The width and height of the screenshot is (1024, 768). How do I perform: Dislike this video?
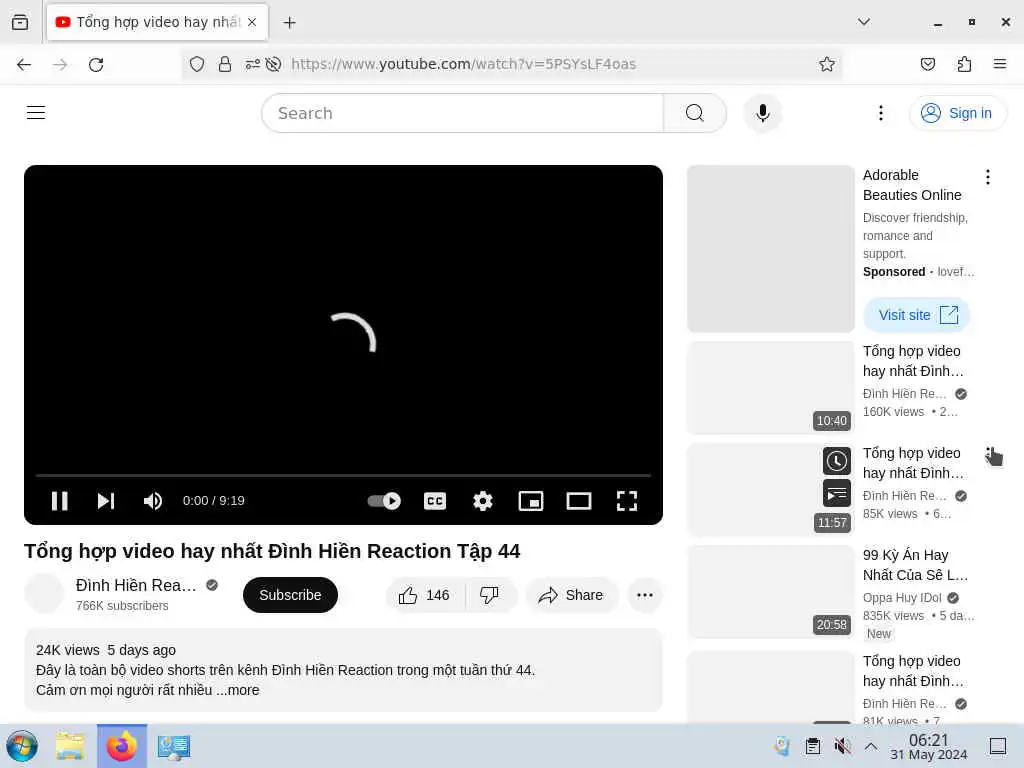pos(490,595)
